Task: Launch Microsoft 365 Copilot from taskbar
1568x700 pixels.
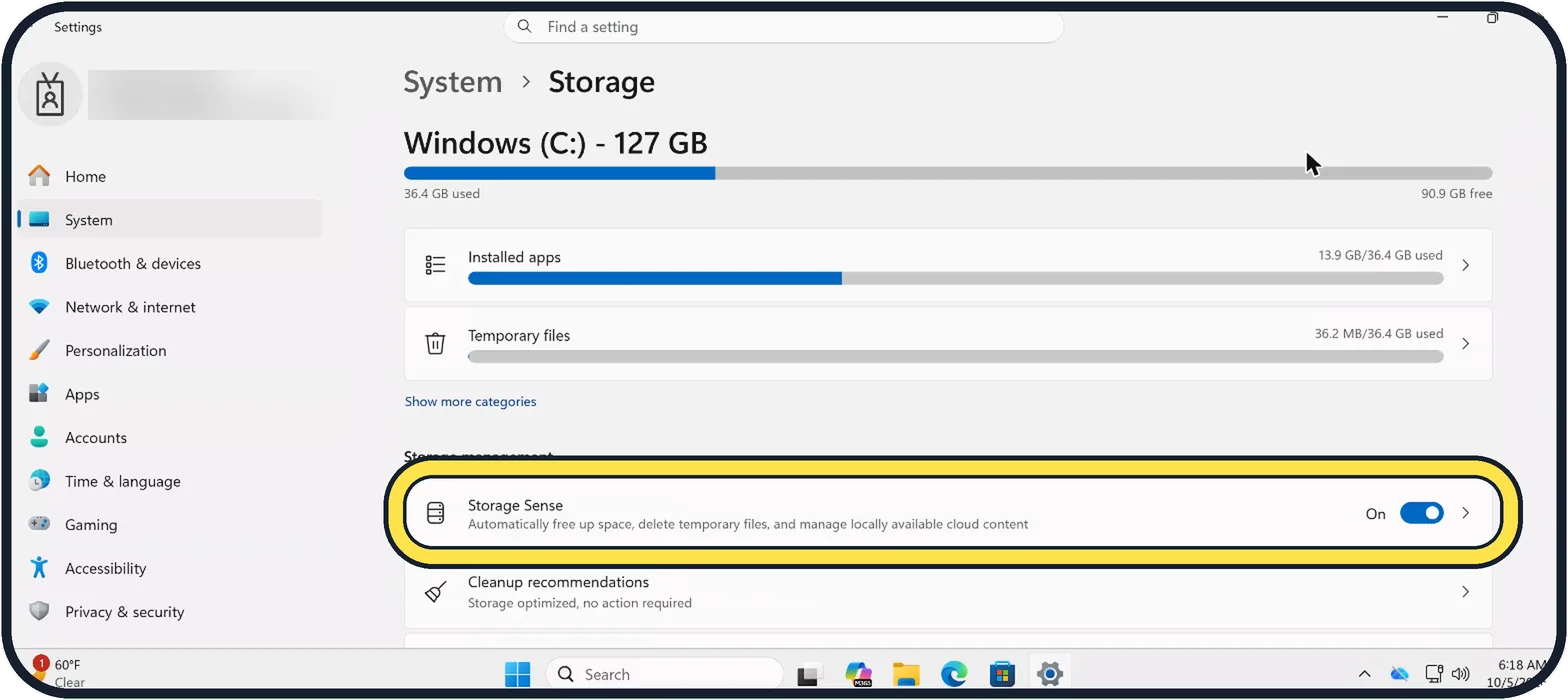Action: pos(858,674)
